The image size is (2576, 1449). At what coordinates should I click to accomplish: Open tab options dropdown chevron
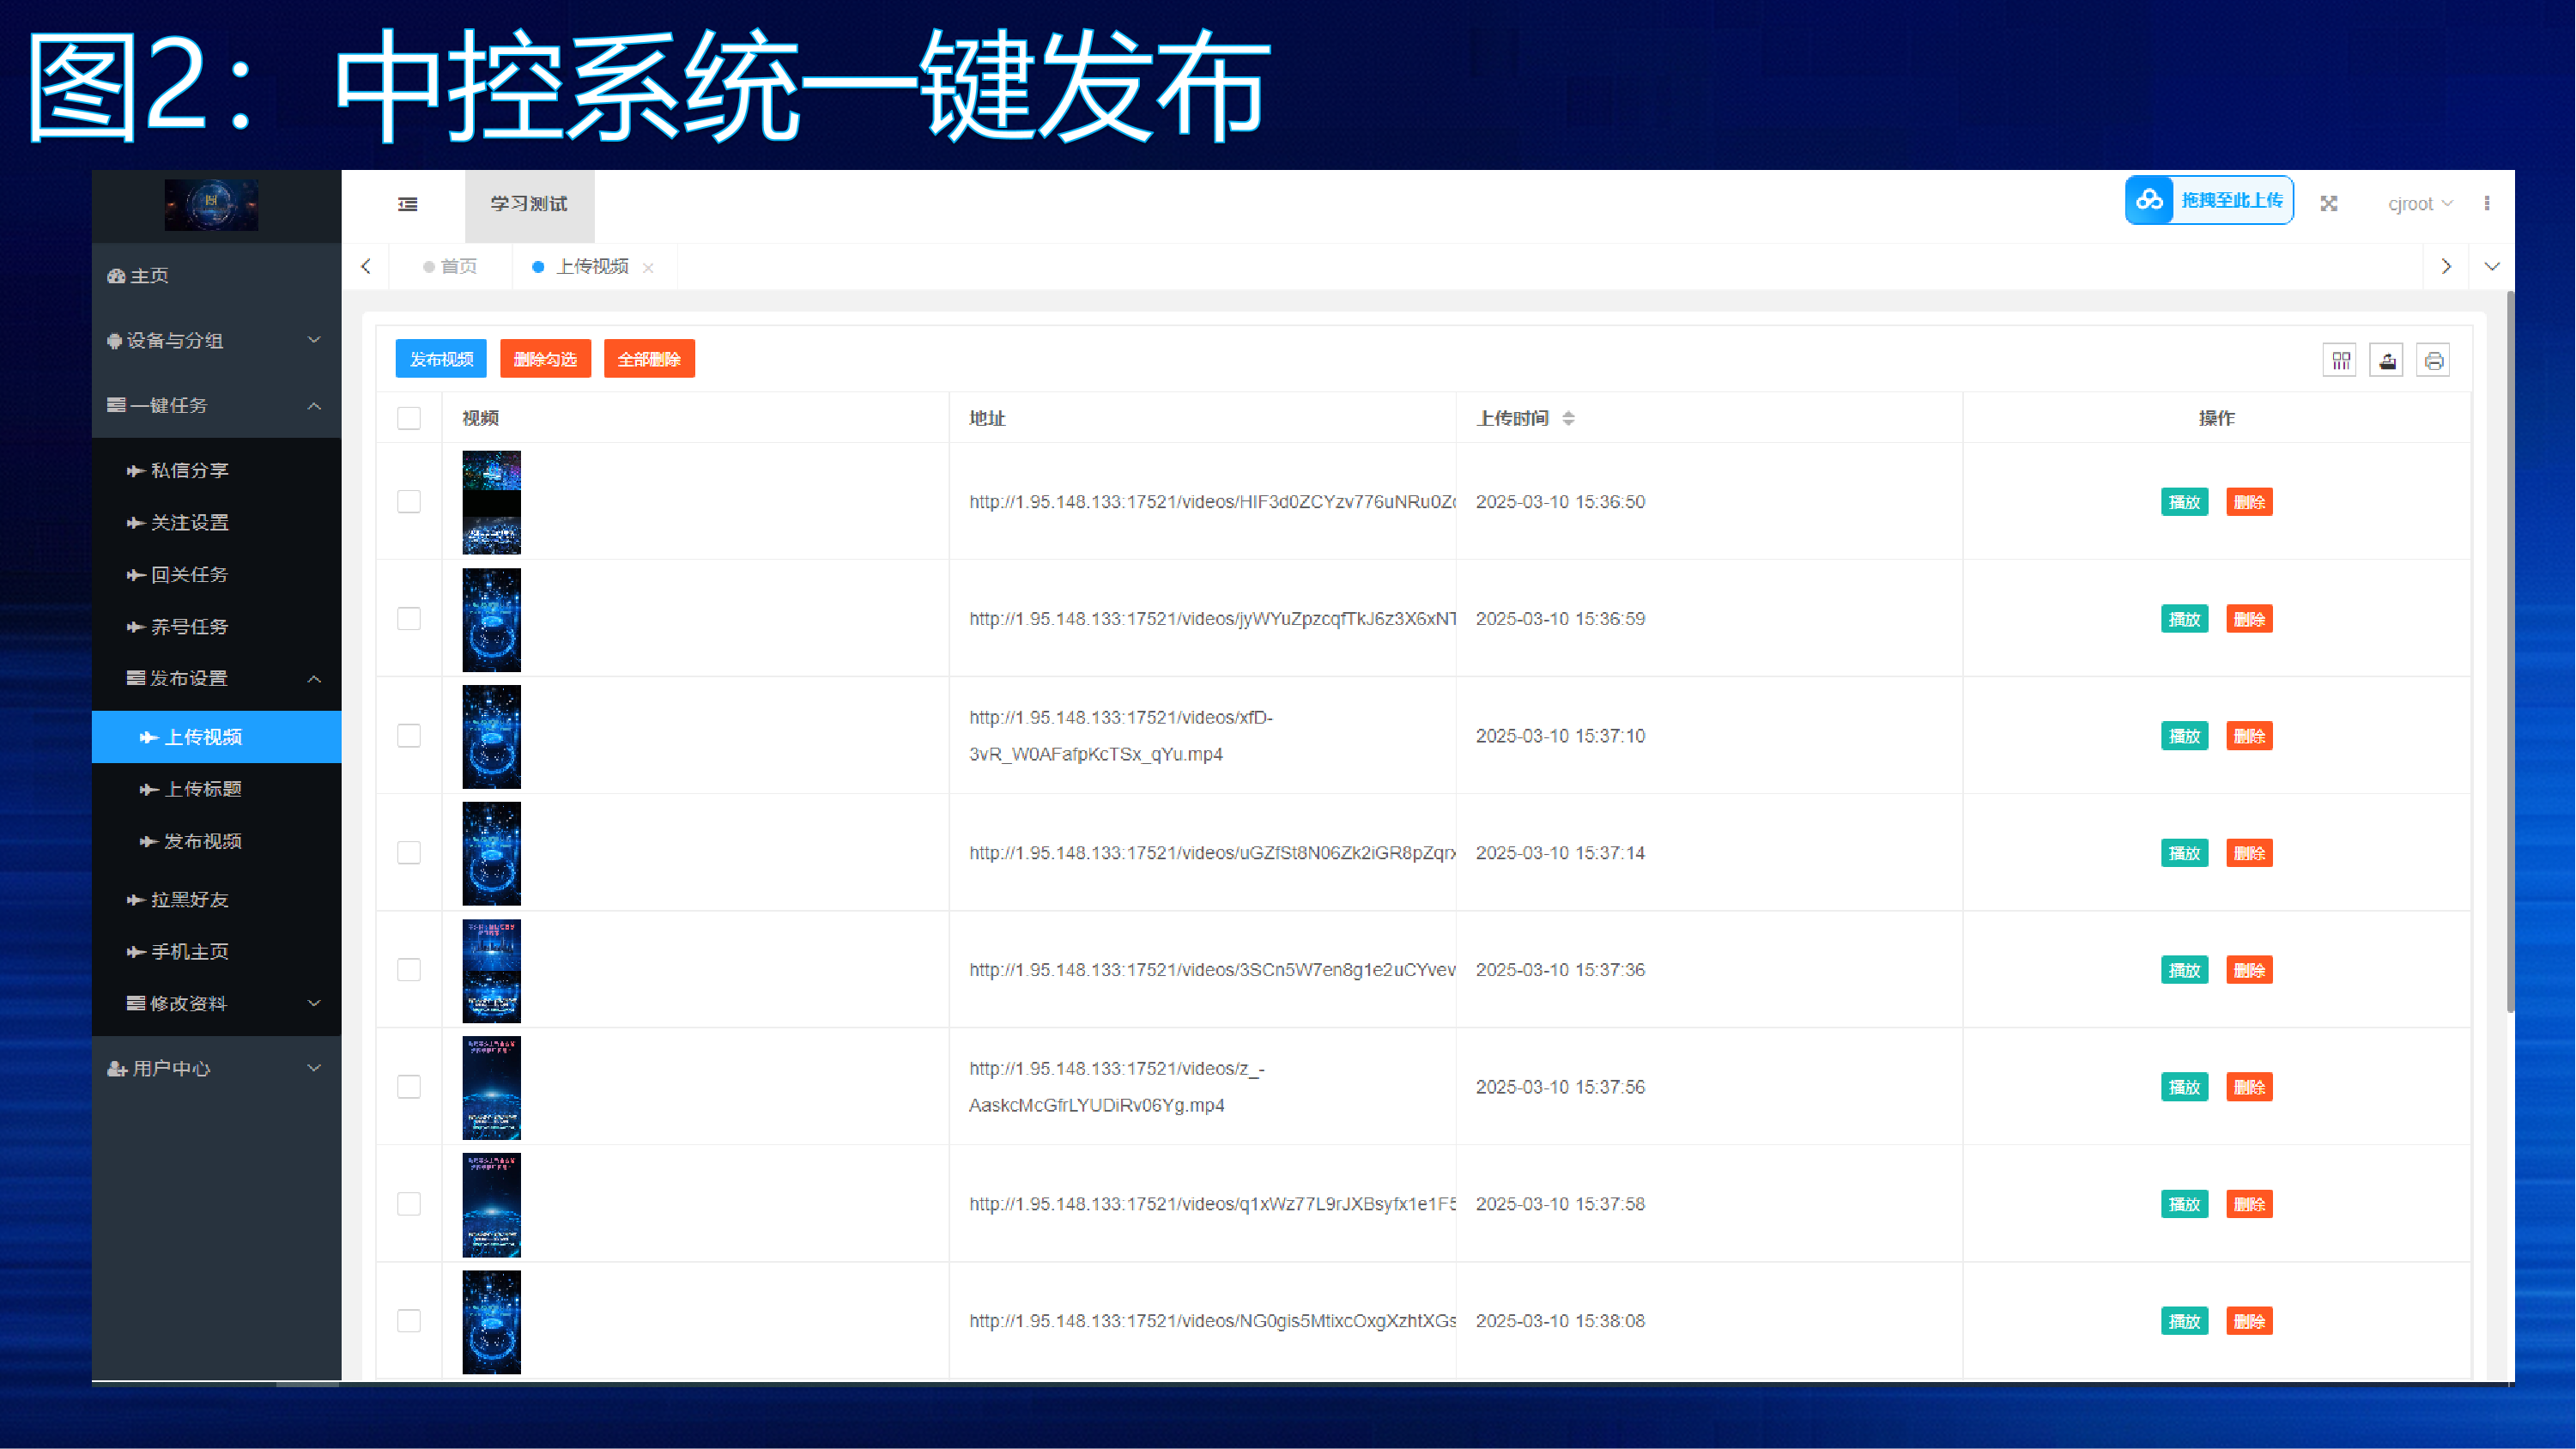[2492, 267]
